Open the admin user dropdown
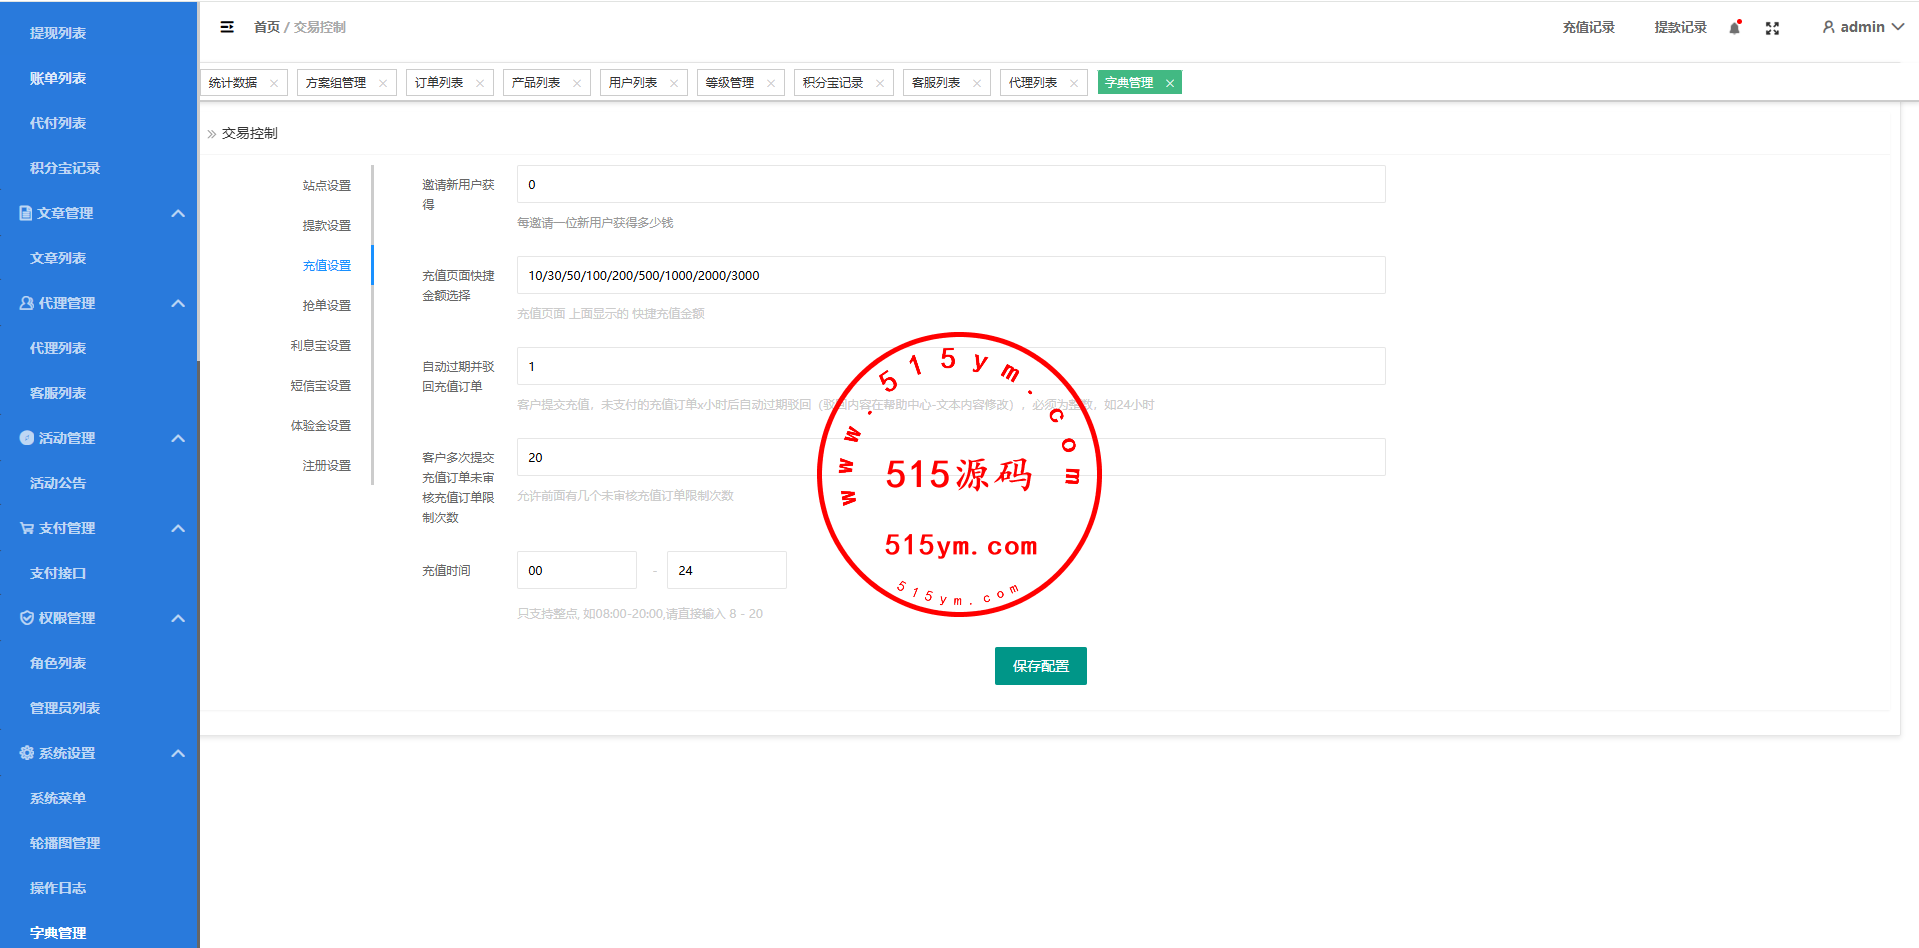 pyautogui.click(x=1862, y=27)
